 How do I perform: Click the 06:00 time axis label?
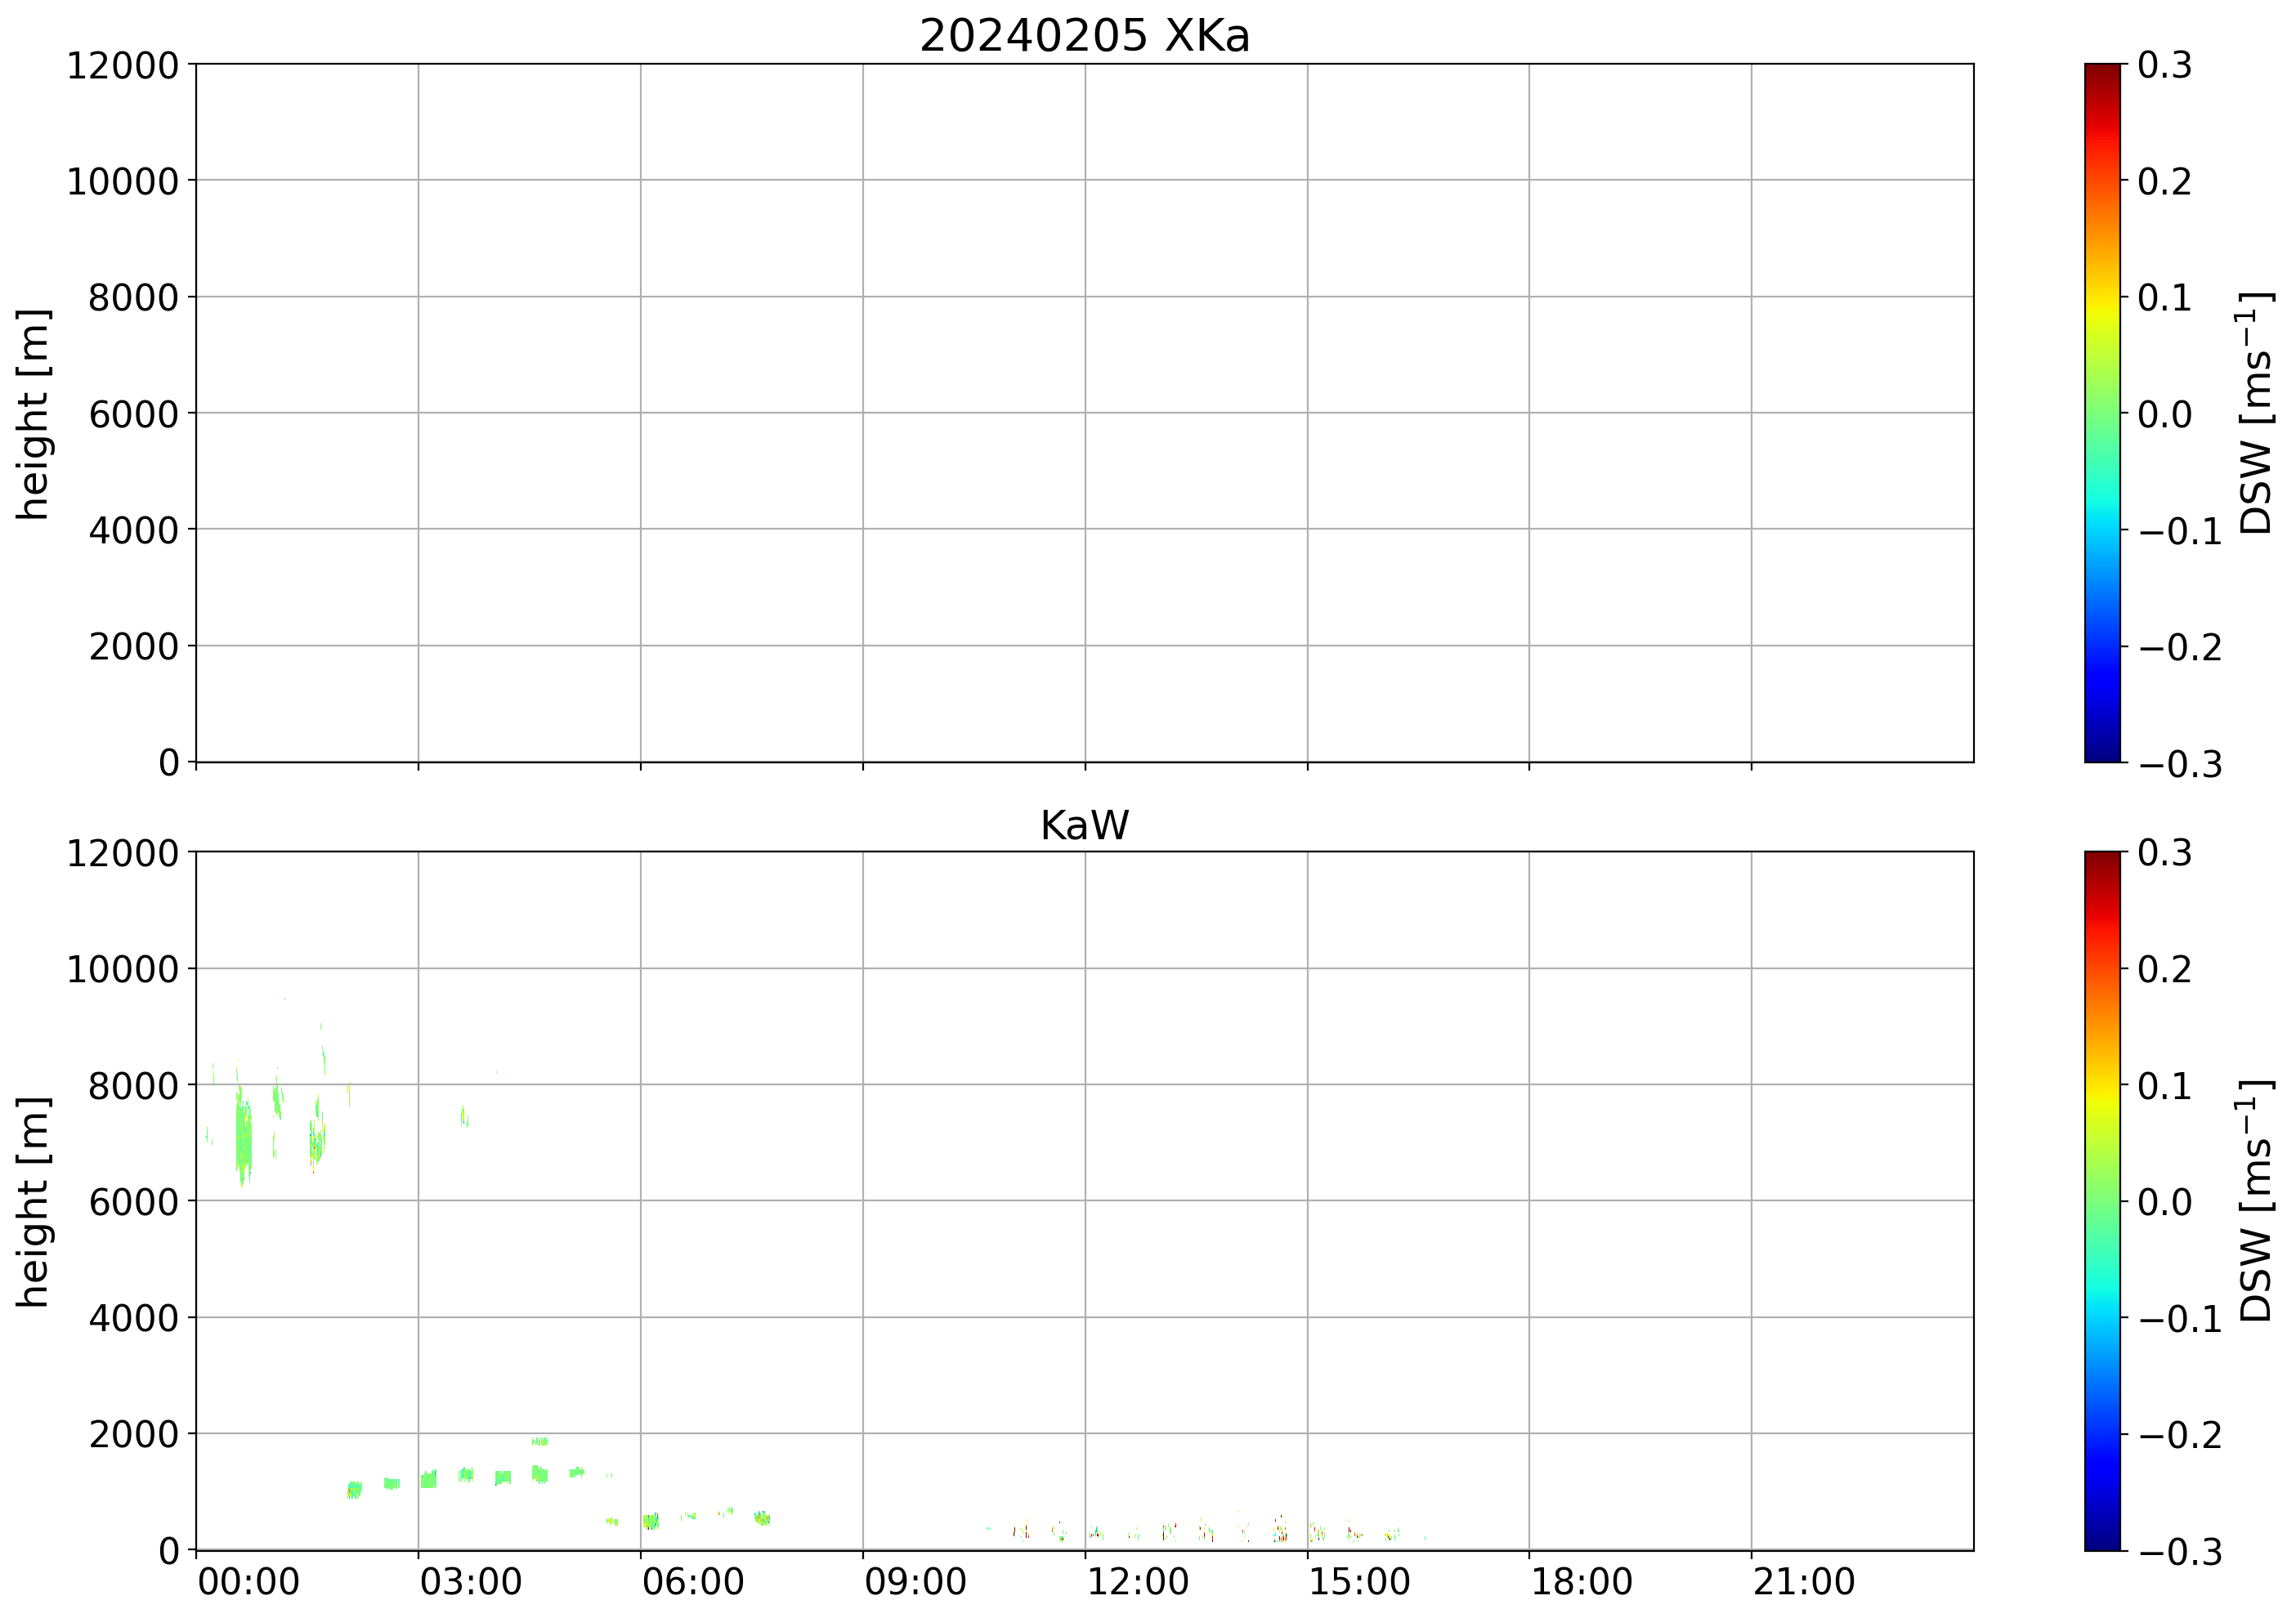(x=692, y=1583)
